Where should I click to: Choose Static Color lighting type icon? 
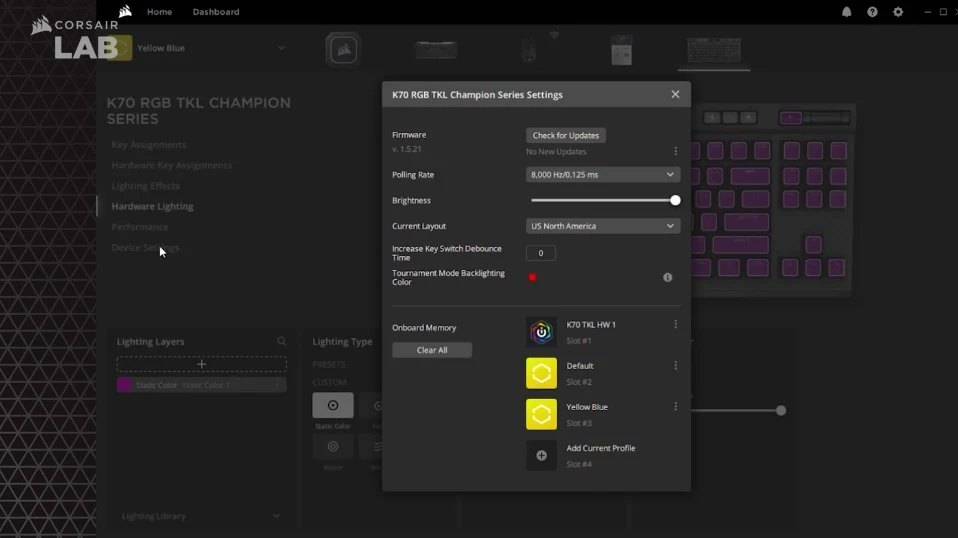[333, 405]
